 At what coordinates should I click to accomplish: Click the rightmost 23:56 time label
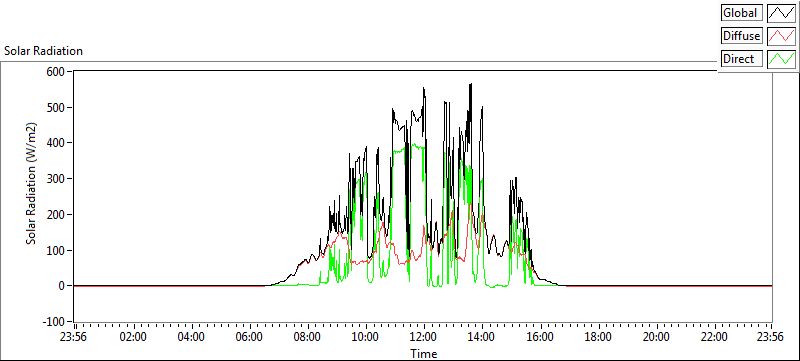770,337
